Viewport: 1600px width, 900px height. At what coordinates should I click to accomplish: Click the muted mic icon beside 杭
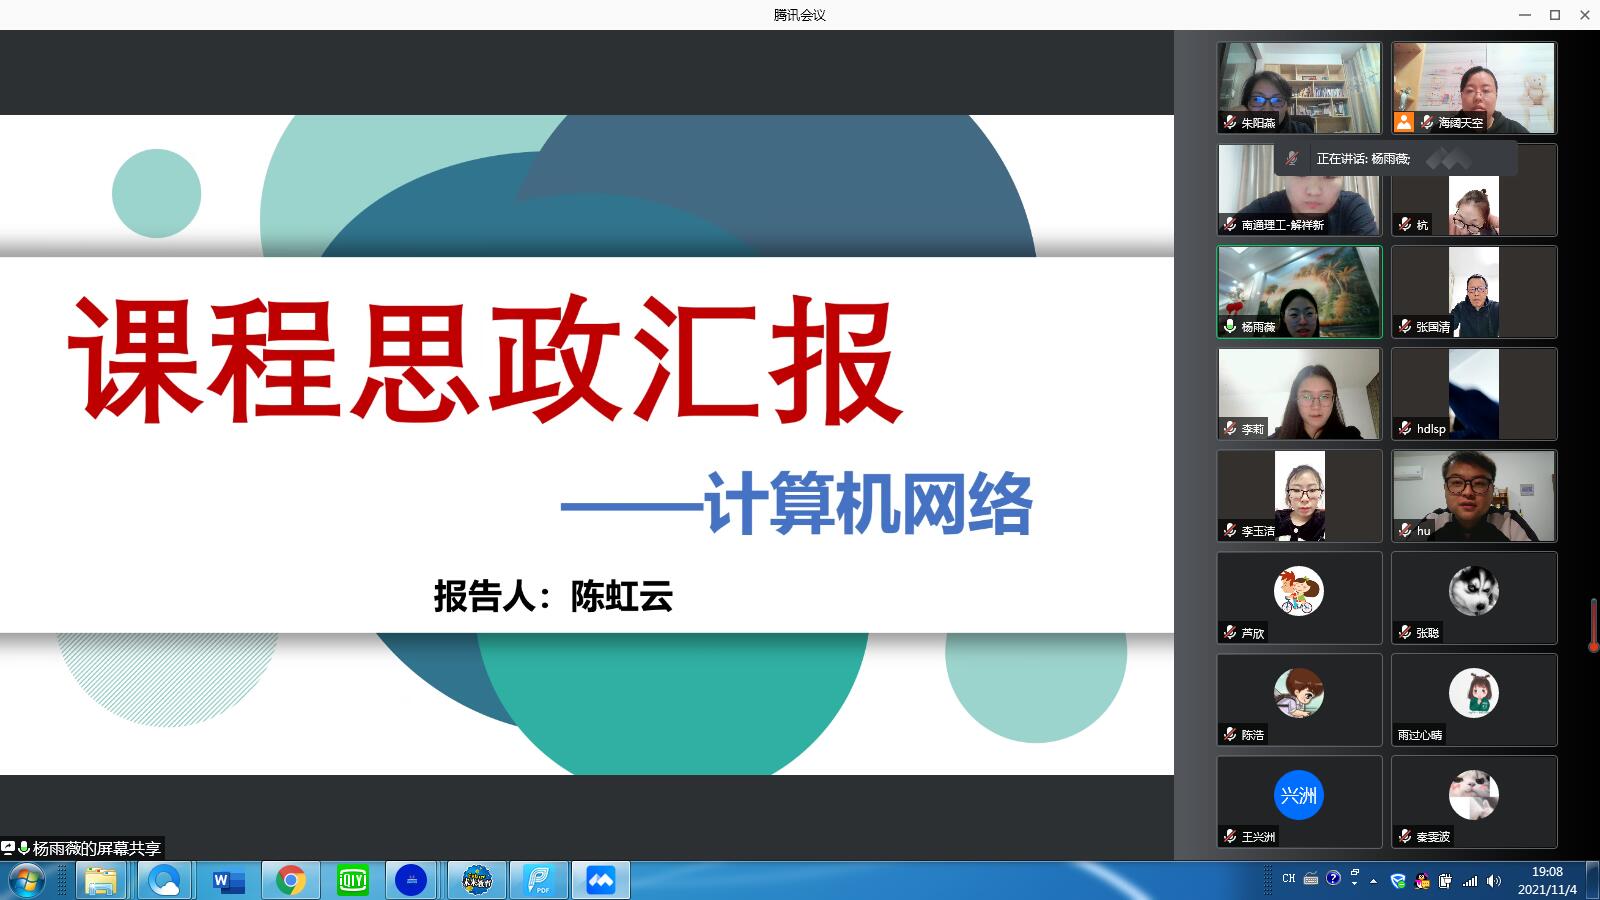tap(1405, 224)
